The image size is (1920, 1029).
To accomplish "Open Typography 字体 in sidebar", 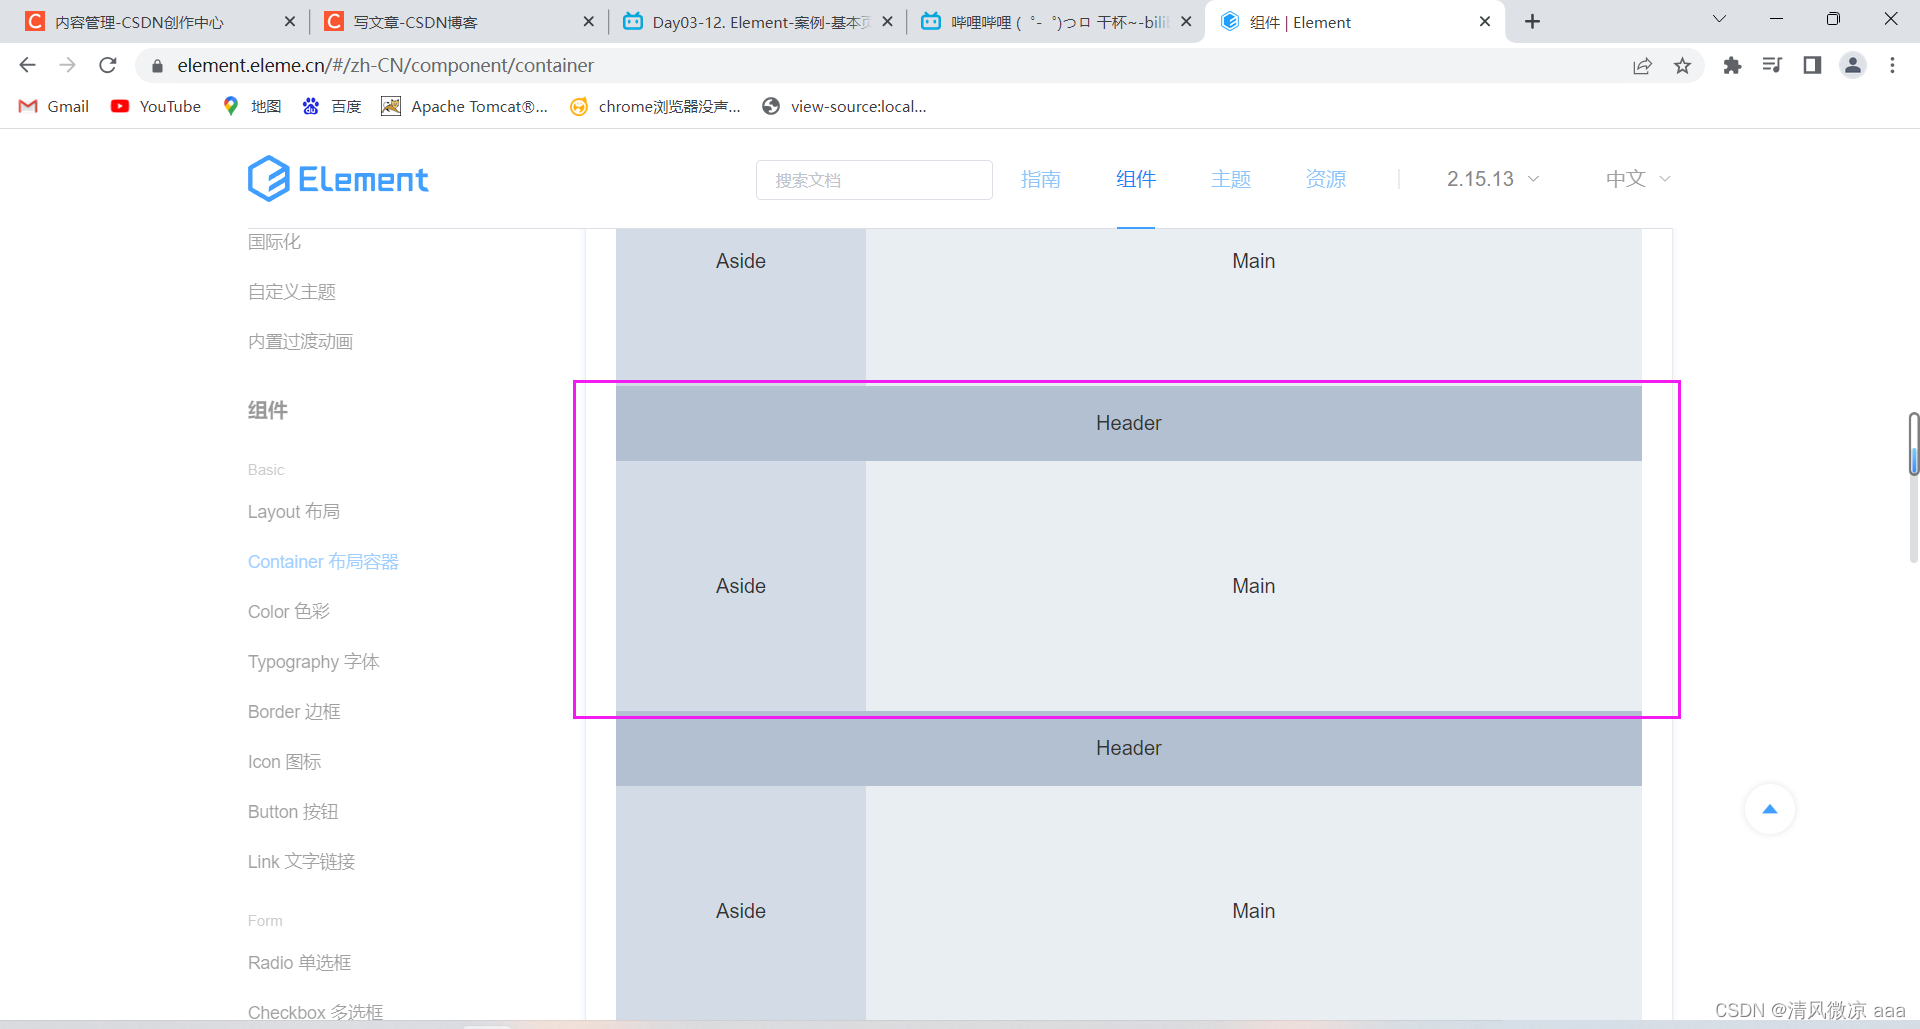I will [313, 662].
